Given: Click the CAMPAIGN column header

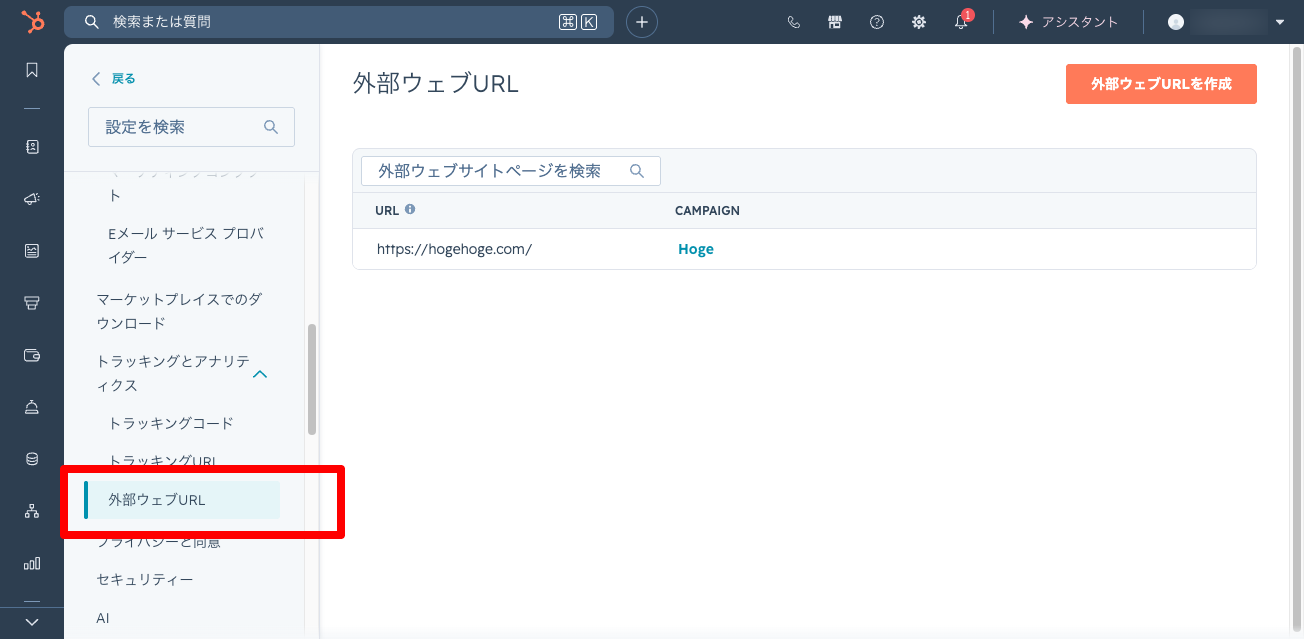Looking at the screenshot, I should coord(707,211).
